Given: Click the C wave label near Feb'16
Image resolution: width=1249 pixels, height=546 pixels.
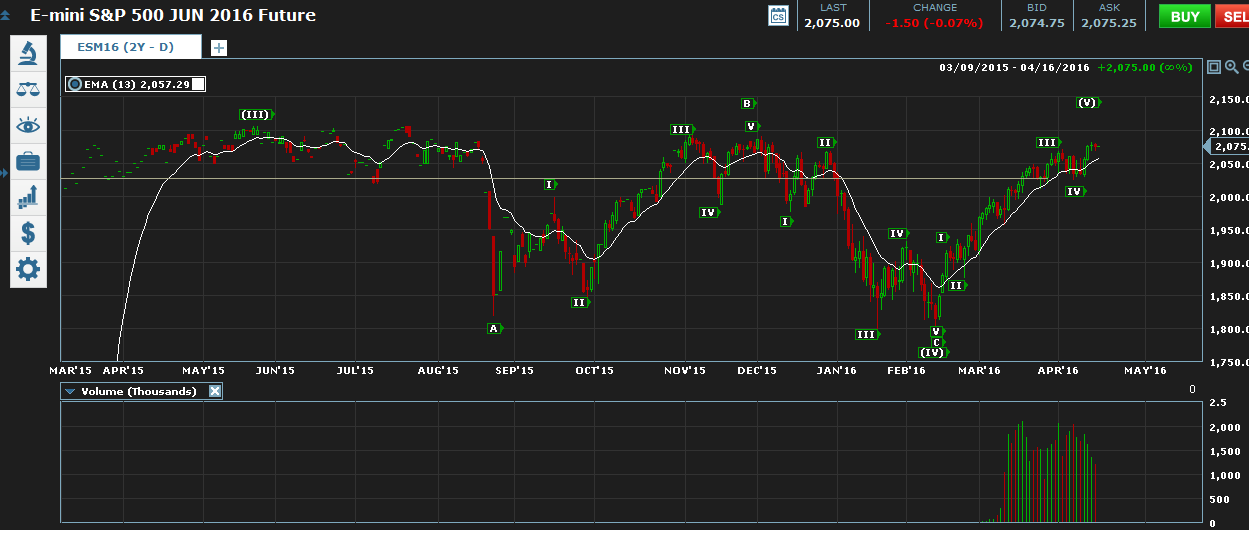Looking at the screenshot, I should tap(936, 342).
